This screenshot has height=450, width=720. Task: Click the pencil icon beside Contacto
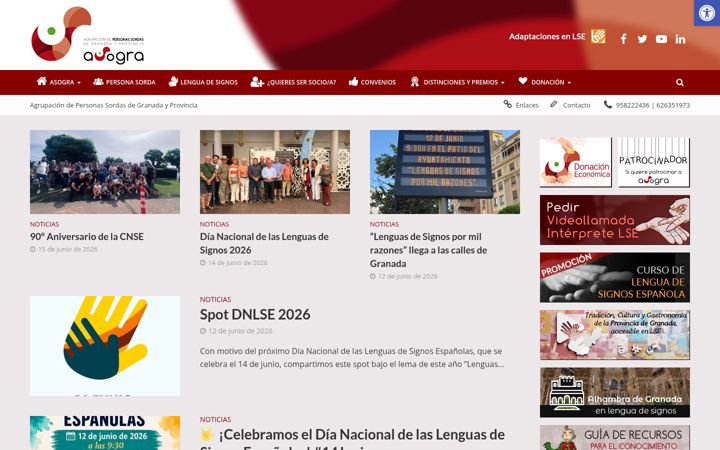point(554,104)
